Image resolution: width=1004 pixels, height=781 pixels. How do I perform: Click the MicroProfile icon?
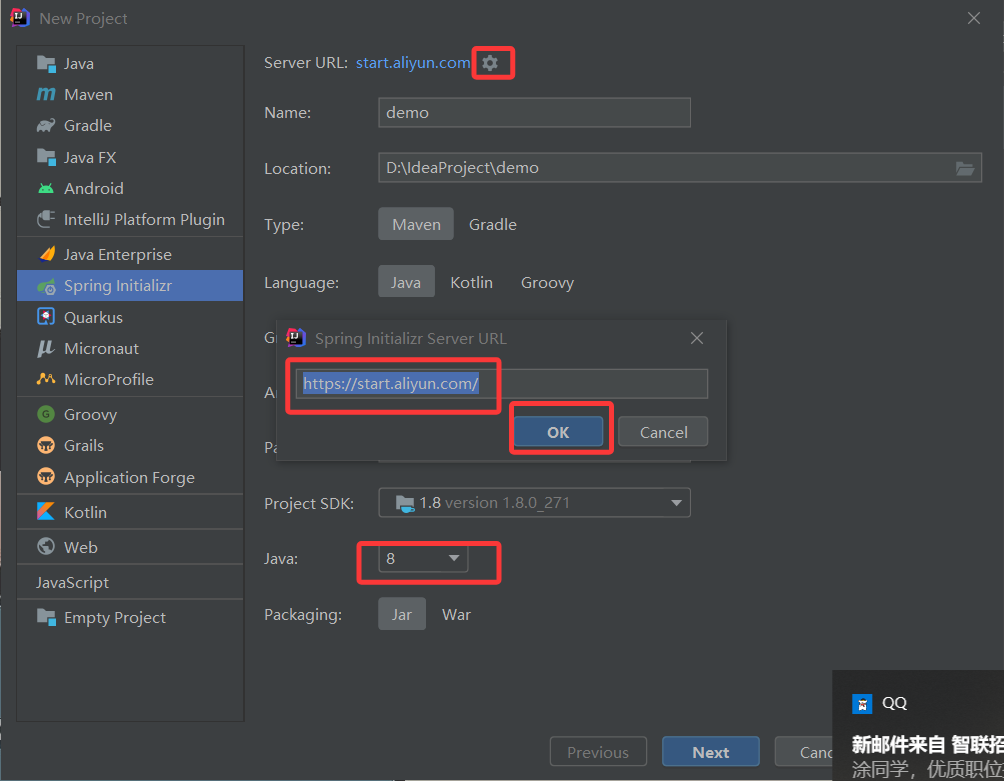pos(46,379)
